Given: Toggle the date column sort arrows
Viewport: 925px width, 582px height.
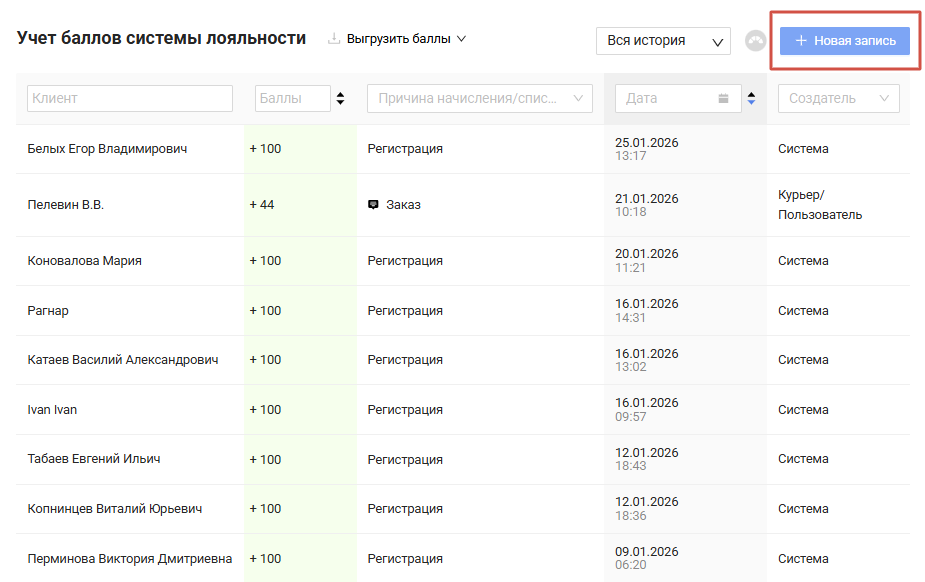Looking at the screenshot, I should (752, 98).
